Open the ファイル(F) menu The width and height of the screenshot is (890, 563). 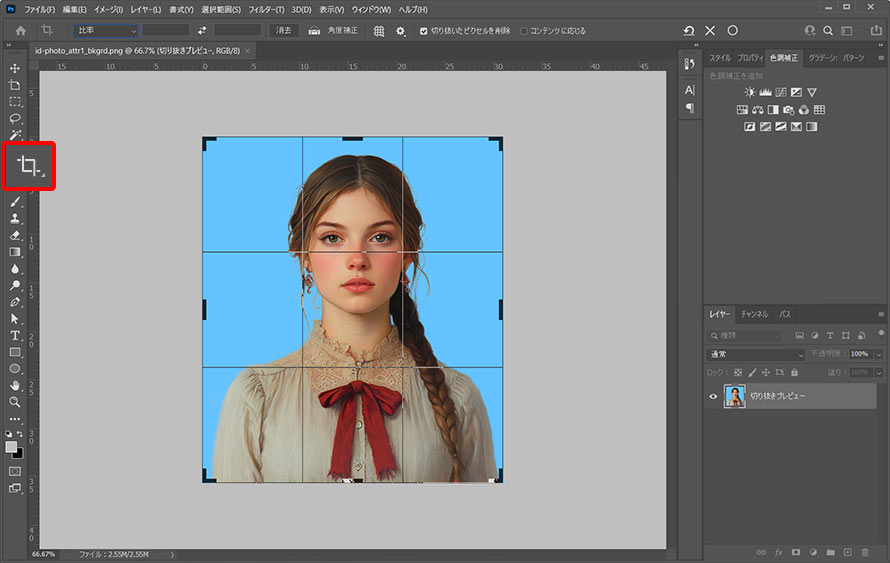[x=40, y=10]
